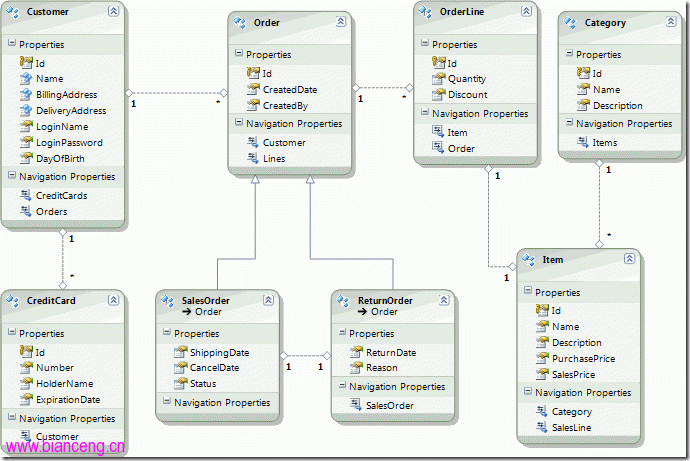Collapse Customer's Navigation Properties section
The height and width of the screenshot is (461, 690).
[12, 175]
